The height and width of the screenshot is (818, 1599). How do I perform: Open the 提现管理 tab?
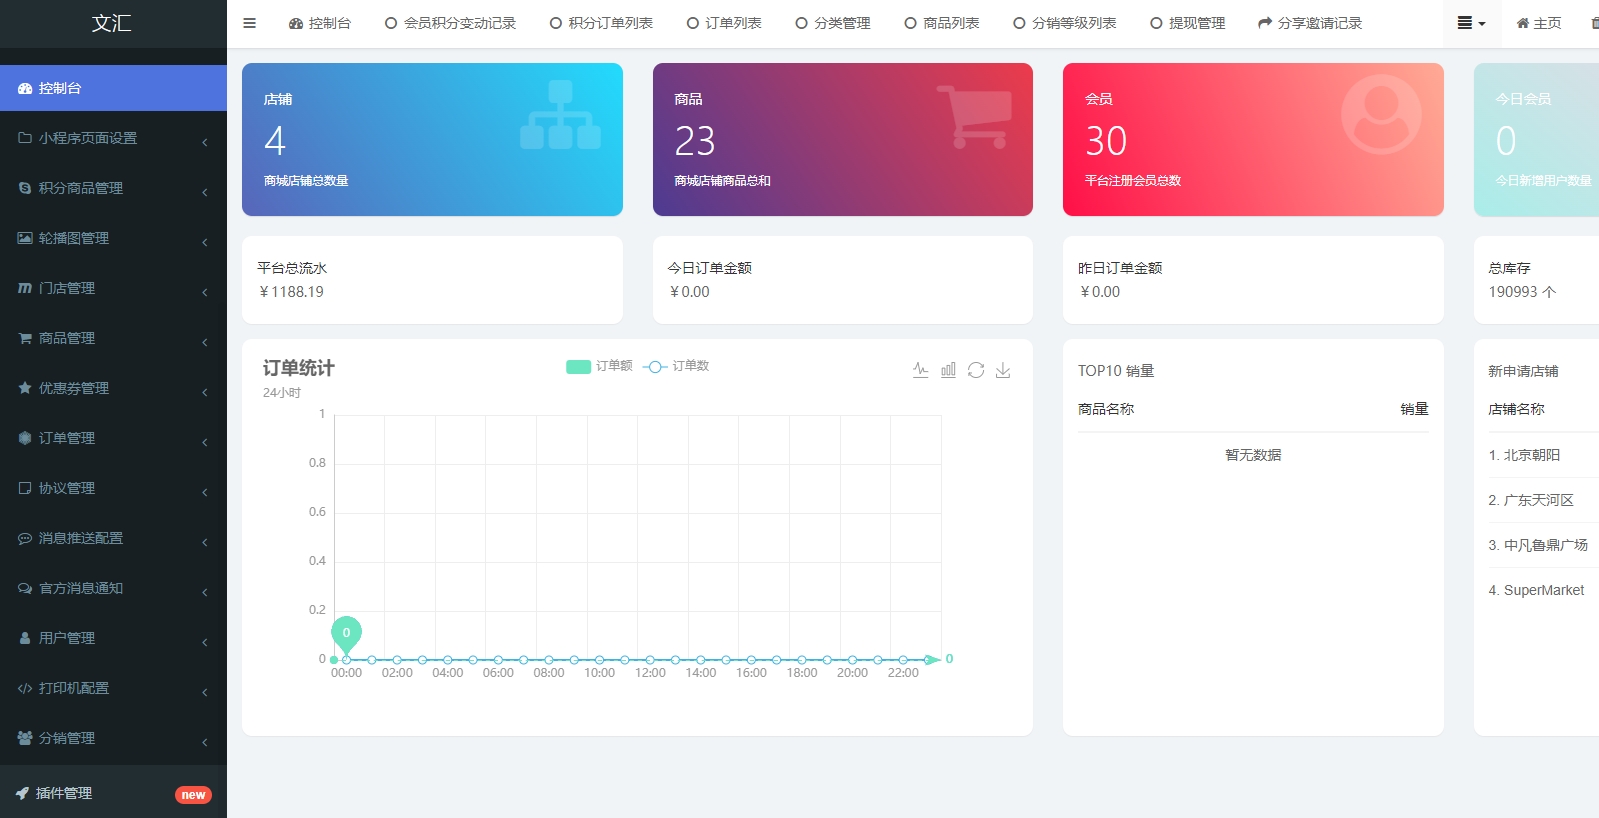click(1188, 23)
